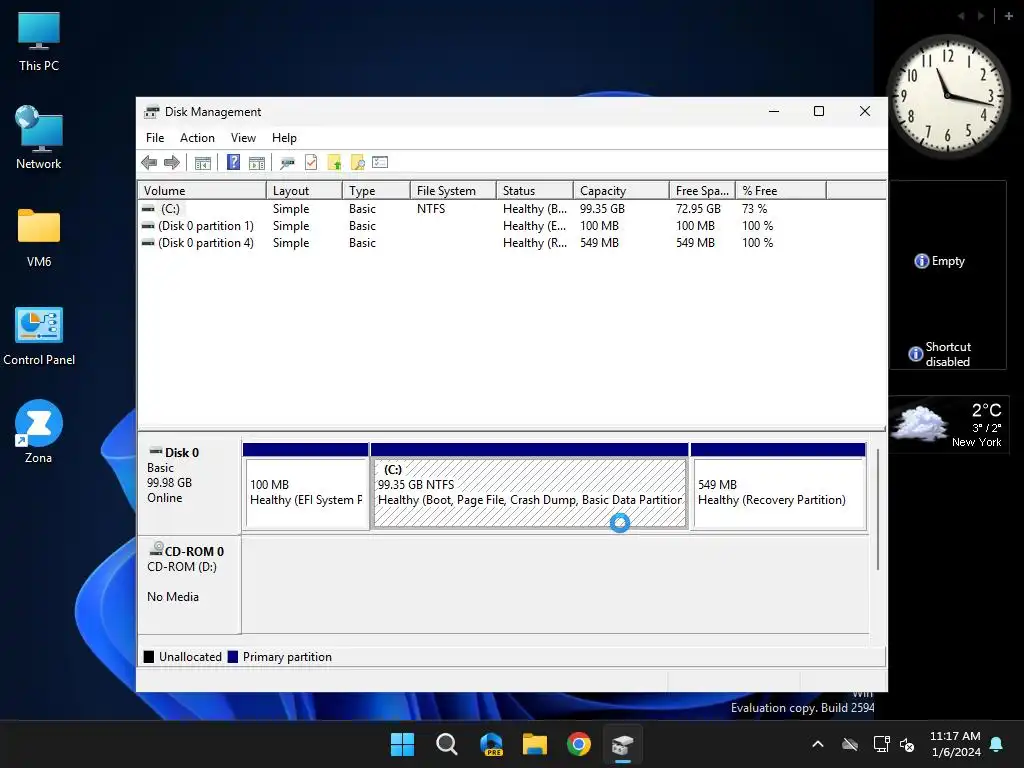Screen dimensions: 1024x768
Task: Open the View menu
Action: click(243, 138)
